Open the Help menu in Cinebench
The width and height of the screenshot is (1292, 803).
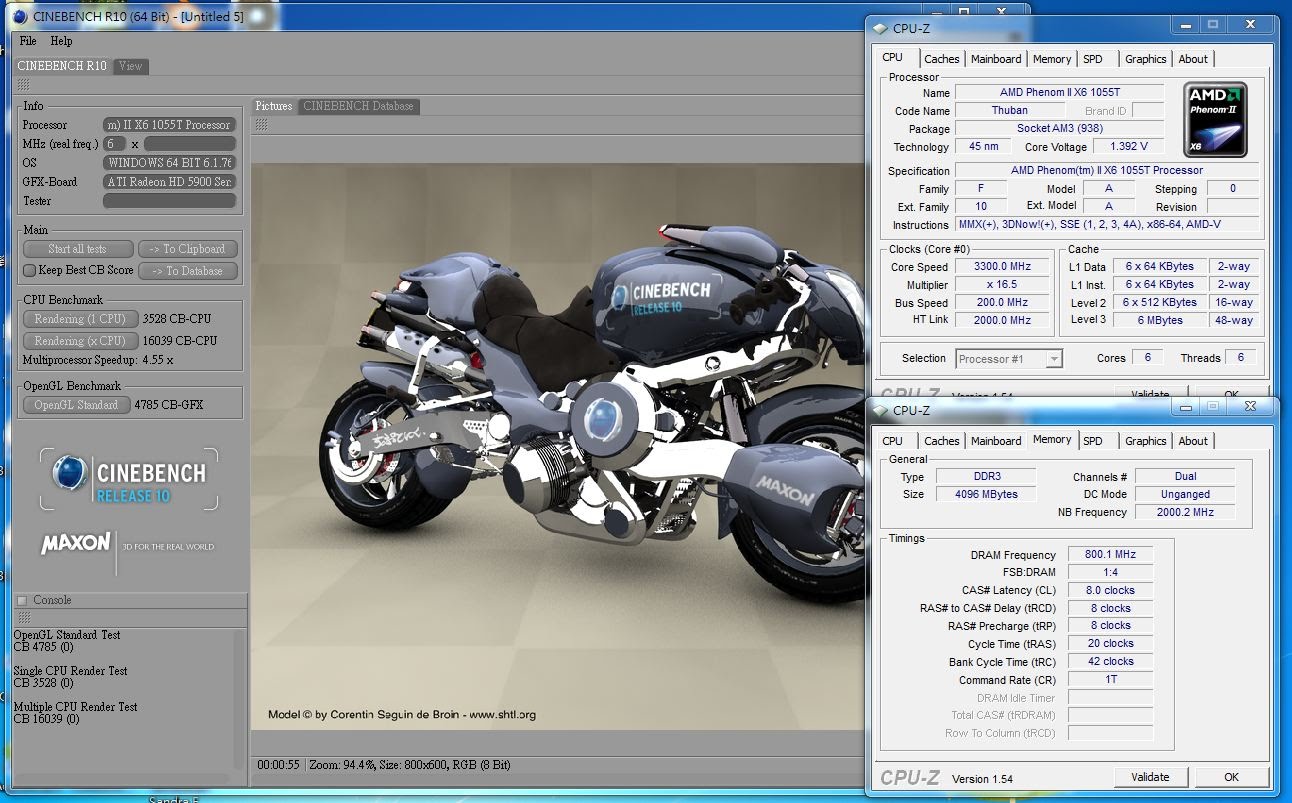[x=61, y=41]
